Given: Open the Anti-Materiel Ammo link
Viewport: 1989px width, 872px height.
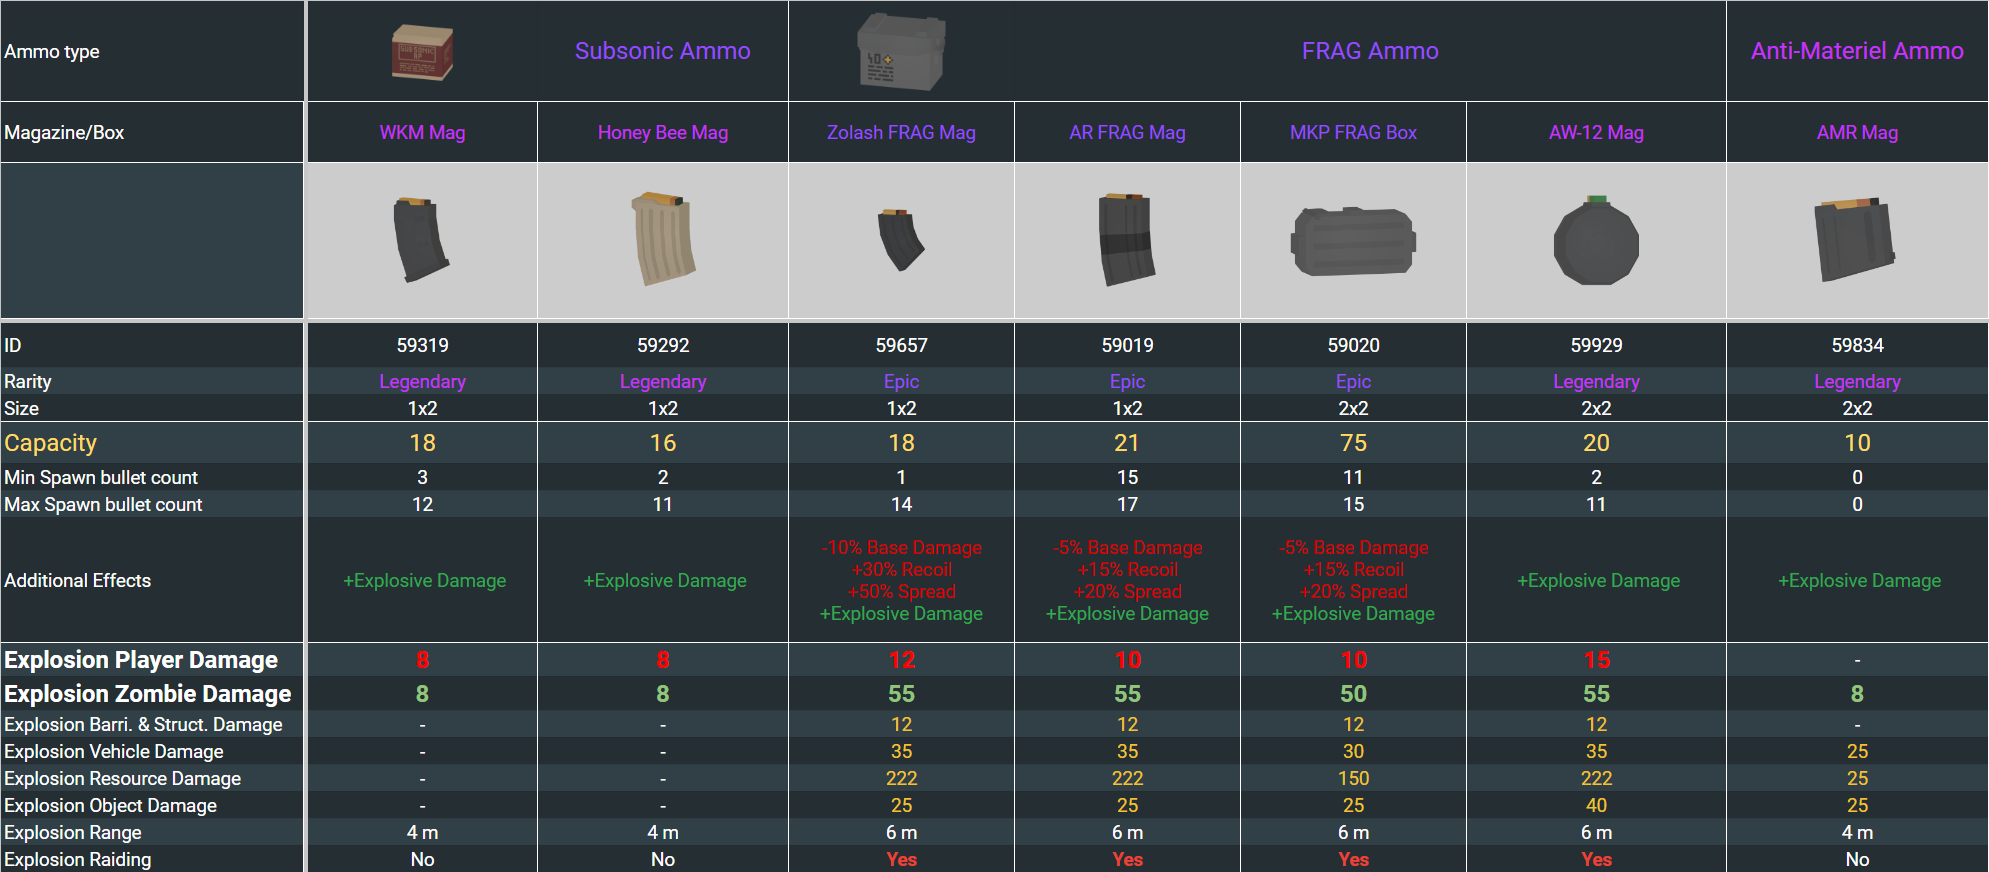Looking at the screenshot, I should (x=1857, y=51).
